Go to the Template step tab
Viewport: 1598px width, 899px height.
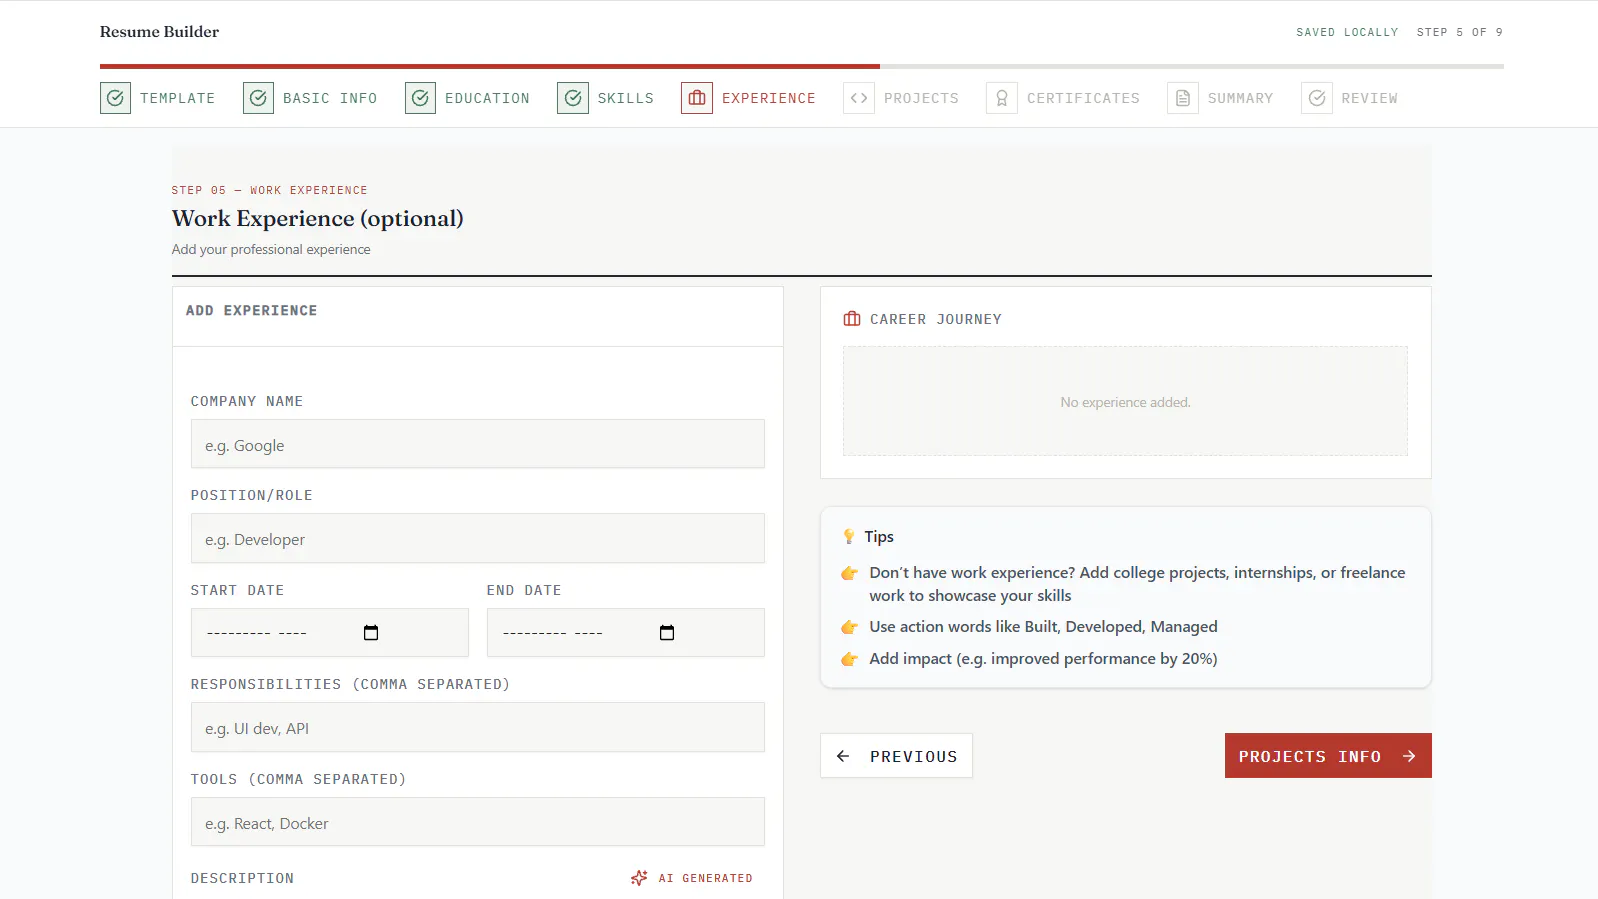point(158,98)
